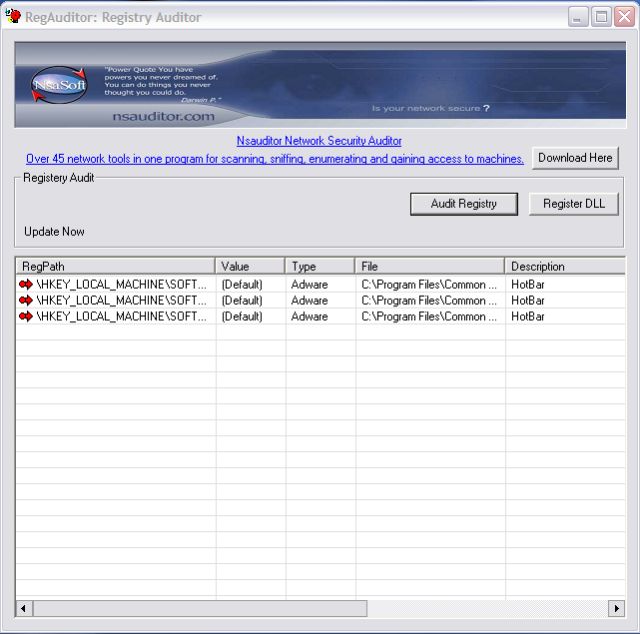Screen dimensions: 640x634
Task: Close the RegAuditor window
Action: click(625, 17)
